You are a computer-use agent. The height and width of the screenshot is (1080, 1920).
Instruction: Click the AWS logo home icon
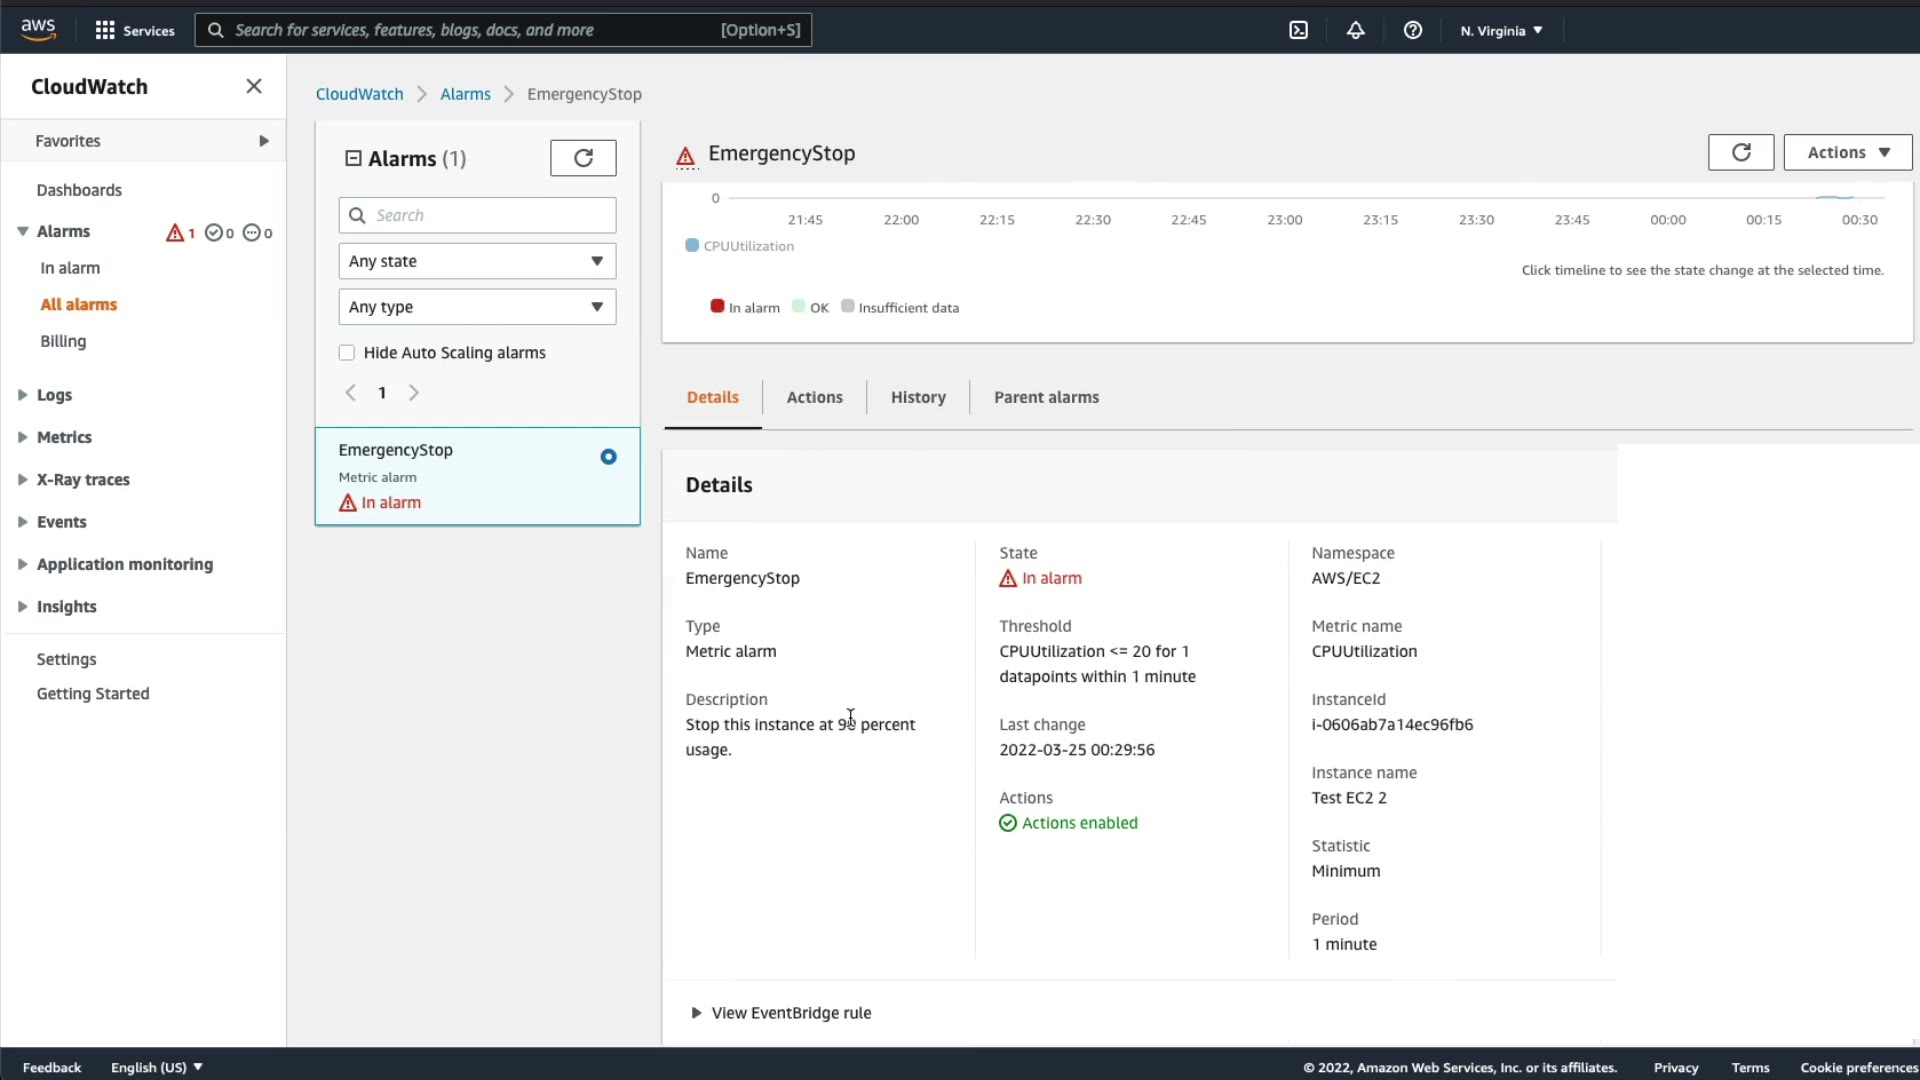point(38,30)
